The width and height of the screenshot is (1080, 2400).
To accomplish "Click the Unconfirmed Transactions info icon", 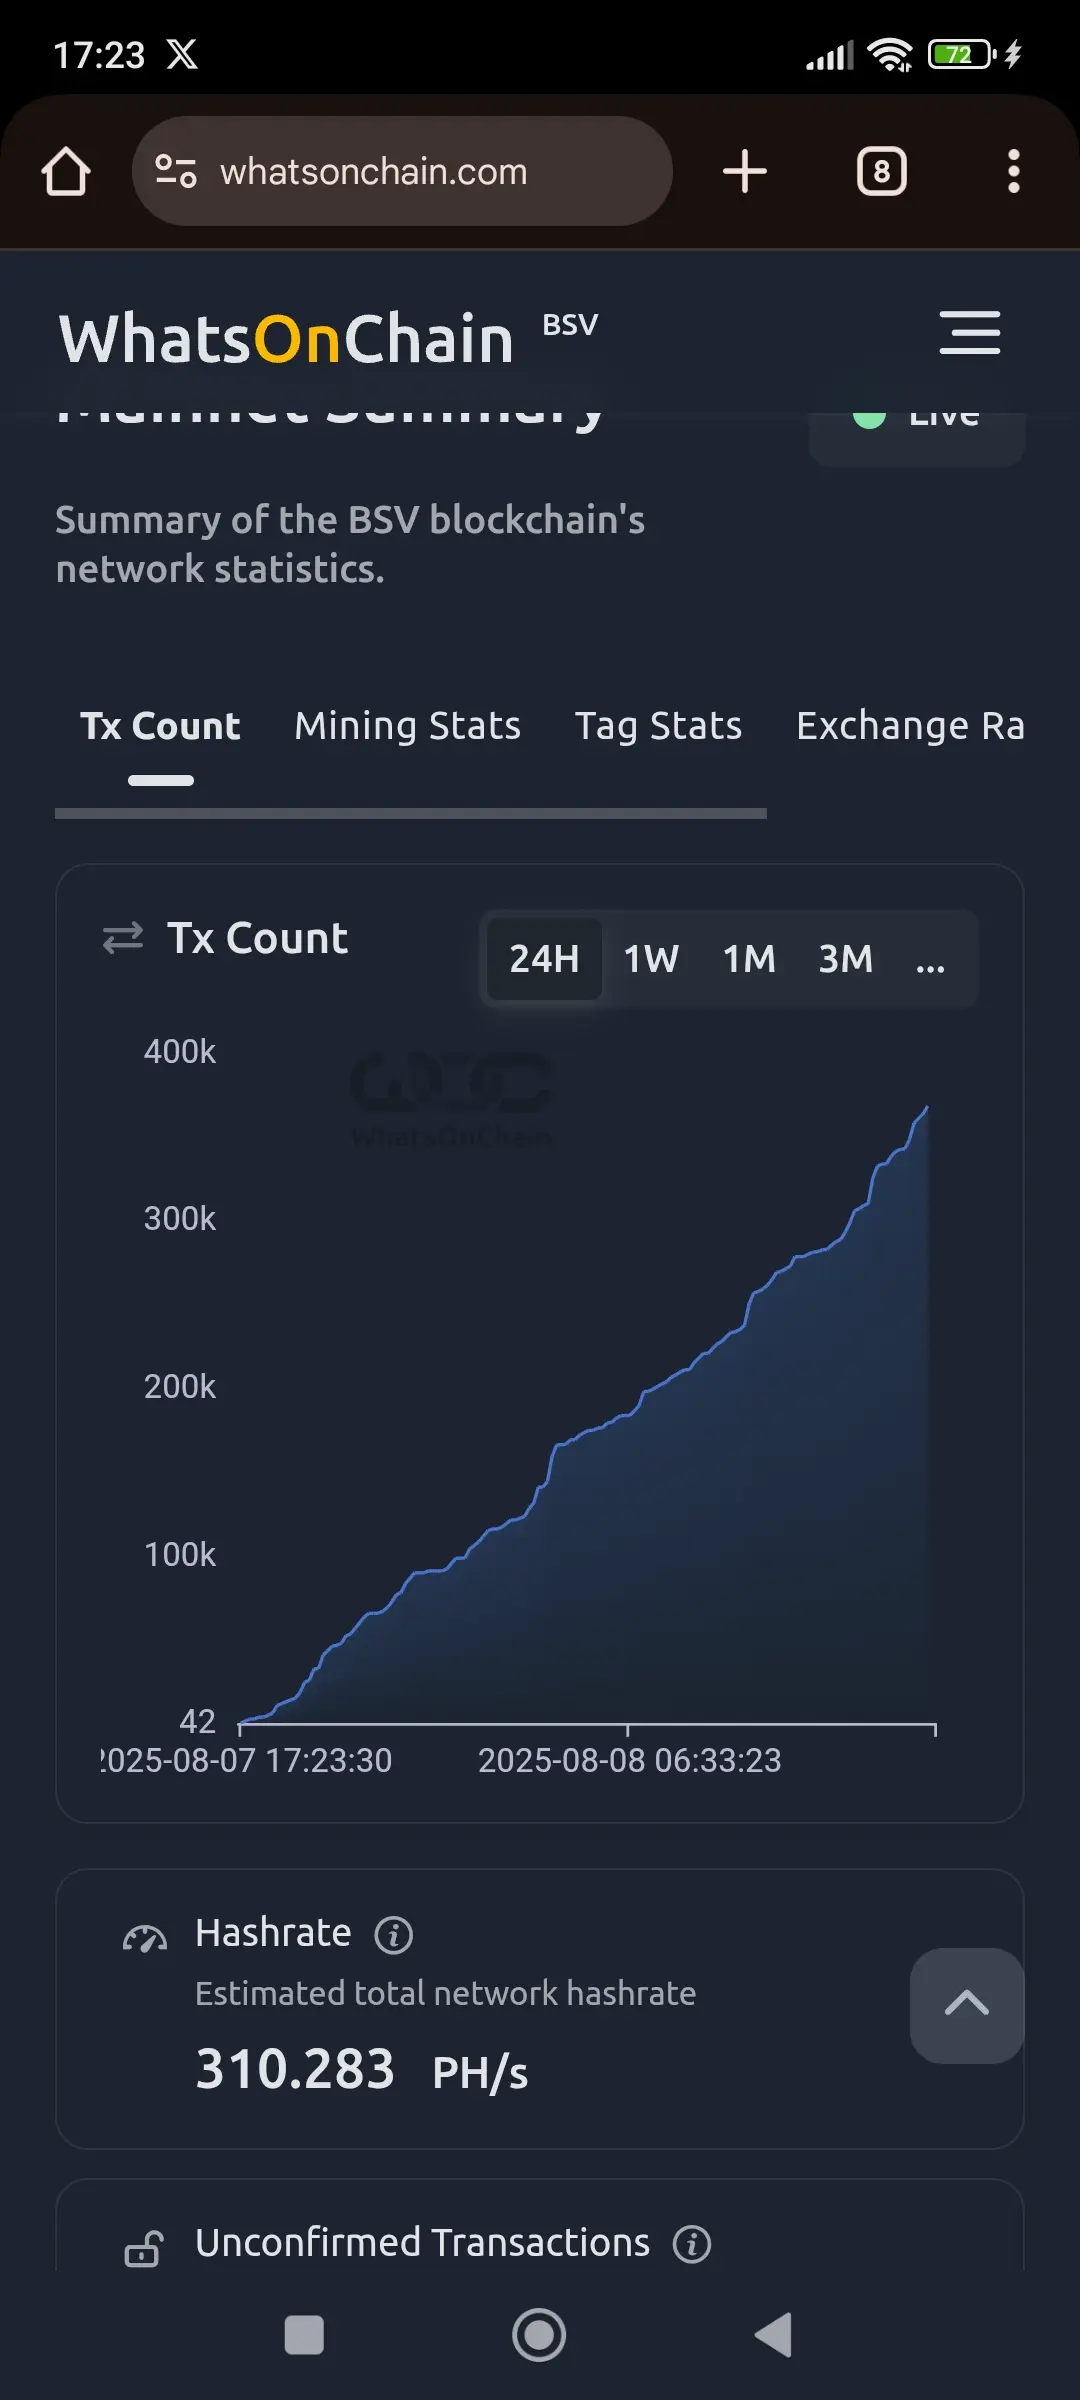I will 691,2244.
